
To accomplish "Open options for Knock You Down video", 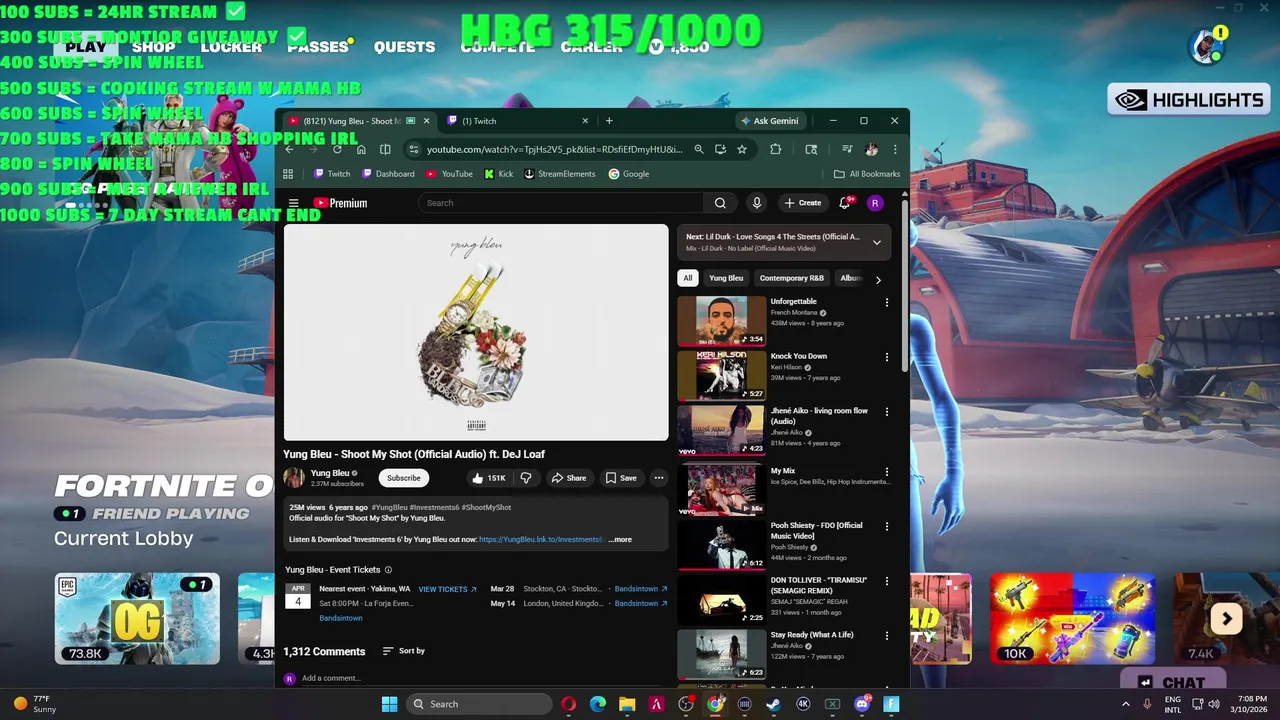I will point(886,357).
